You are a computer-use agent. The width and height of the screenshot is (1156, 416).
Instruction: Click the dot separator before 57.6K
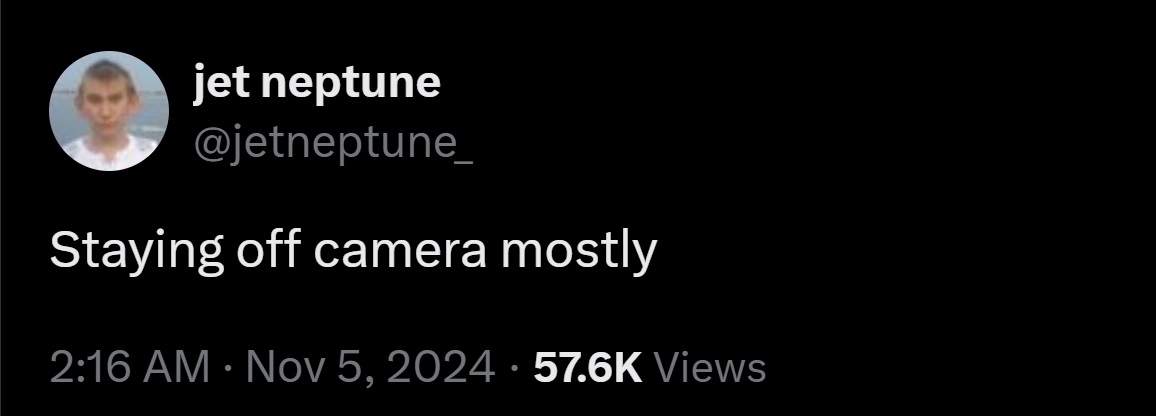(514, 368)
